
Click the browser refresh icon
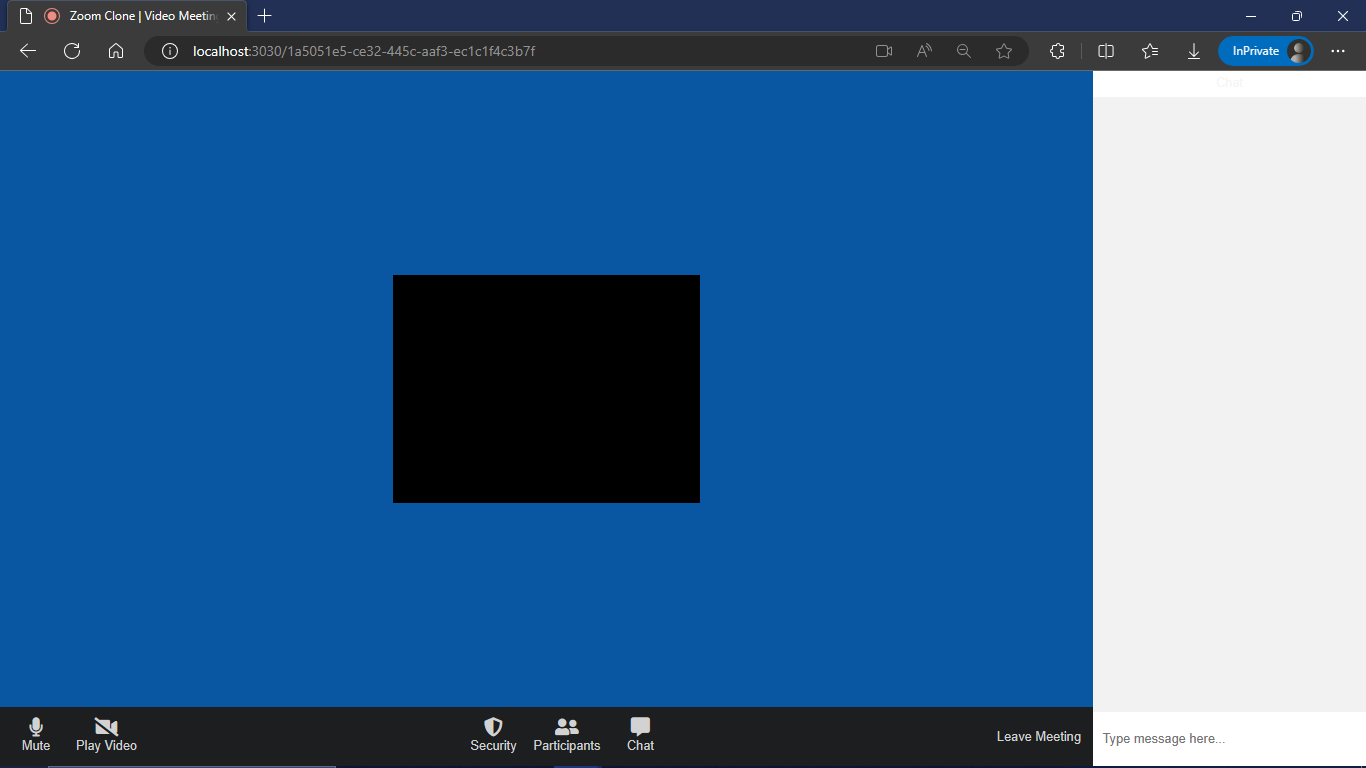click(x=71, y=50)
